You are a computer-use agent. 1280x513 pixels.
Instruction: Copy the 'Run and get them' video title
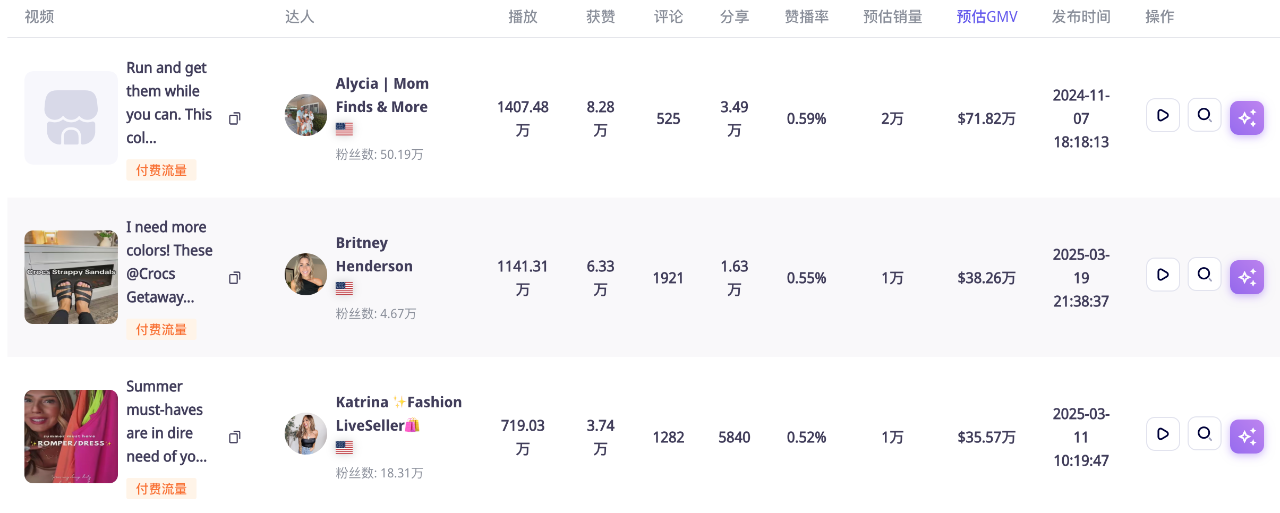pyautogui.click(x=234, y=118)
